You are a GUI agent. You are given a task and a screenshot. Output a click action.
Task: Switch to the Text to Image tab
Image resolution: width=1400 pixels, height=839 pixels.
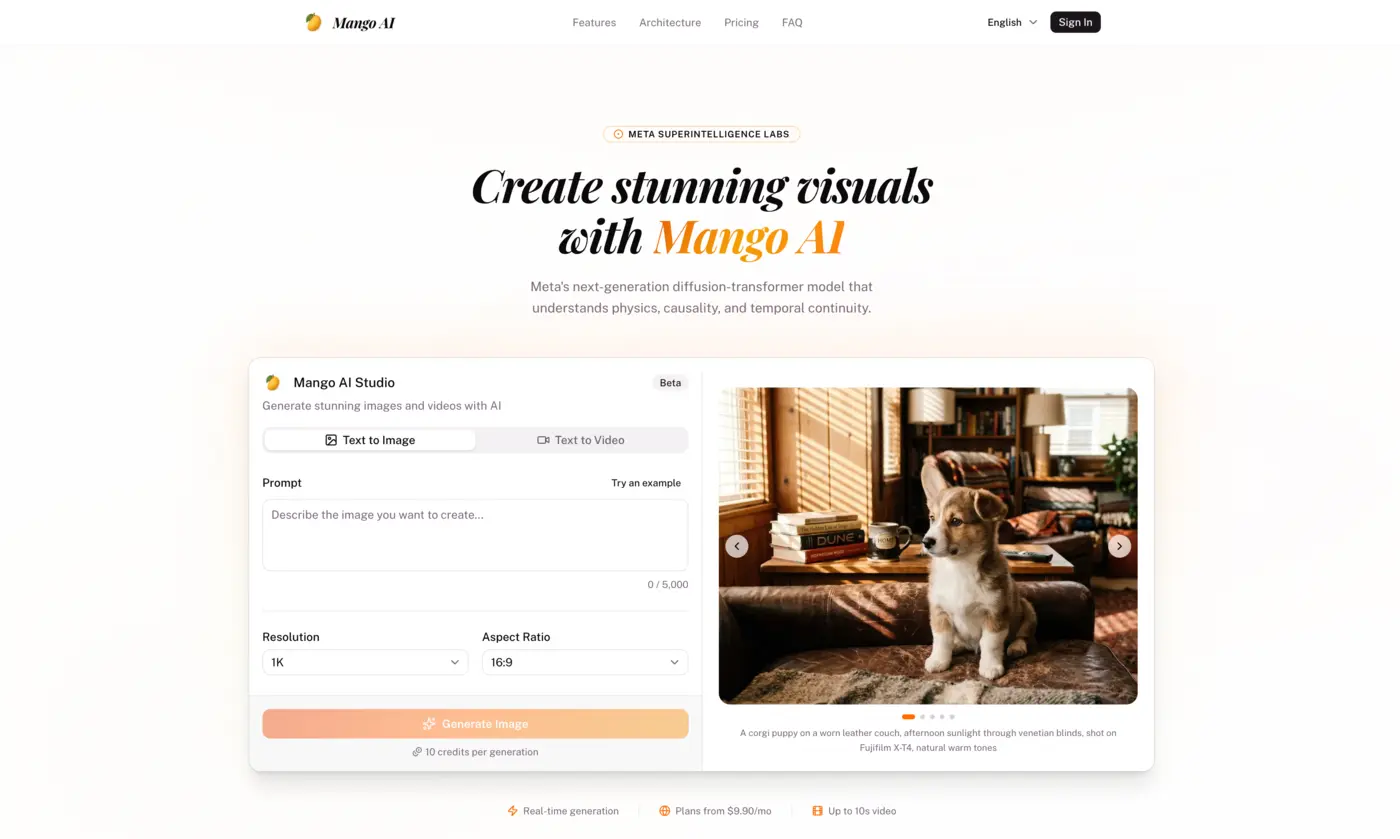pyautogui.click(x=370, y=440)
